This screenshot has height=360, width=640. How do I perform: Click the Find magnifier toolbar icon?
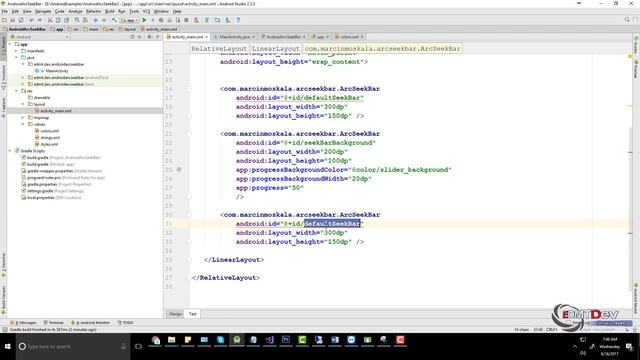pyautogui.click(x=76, y=20)
